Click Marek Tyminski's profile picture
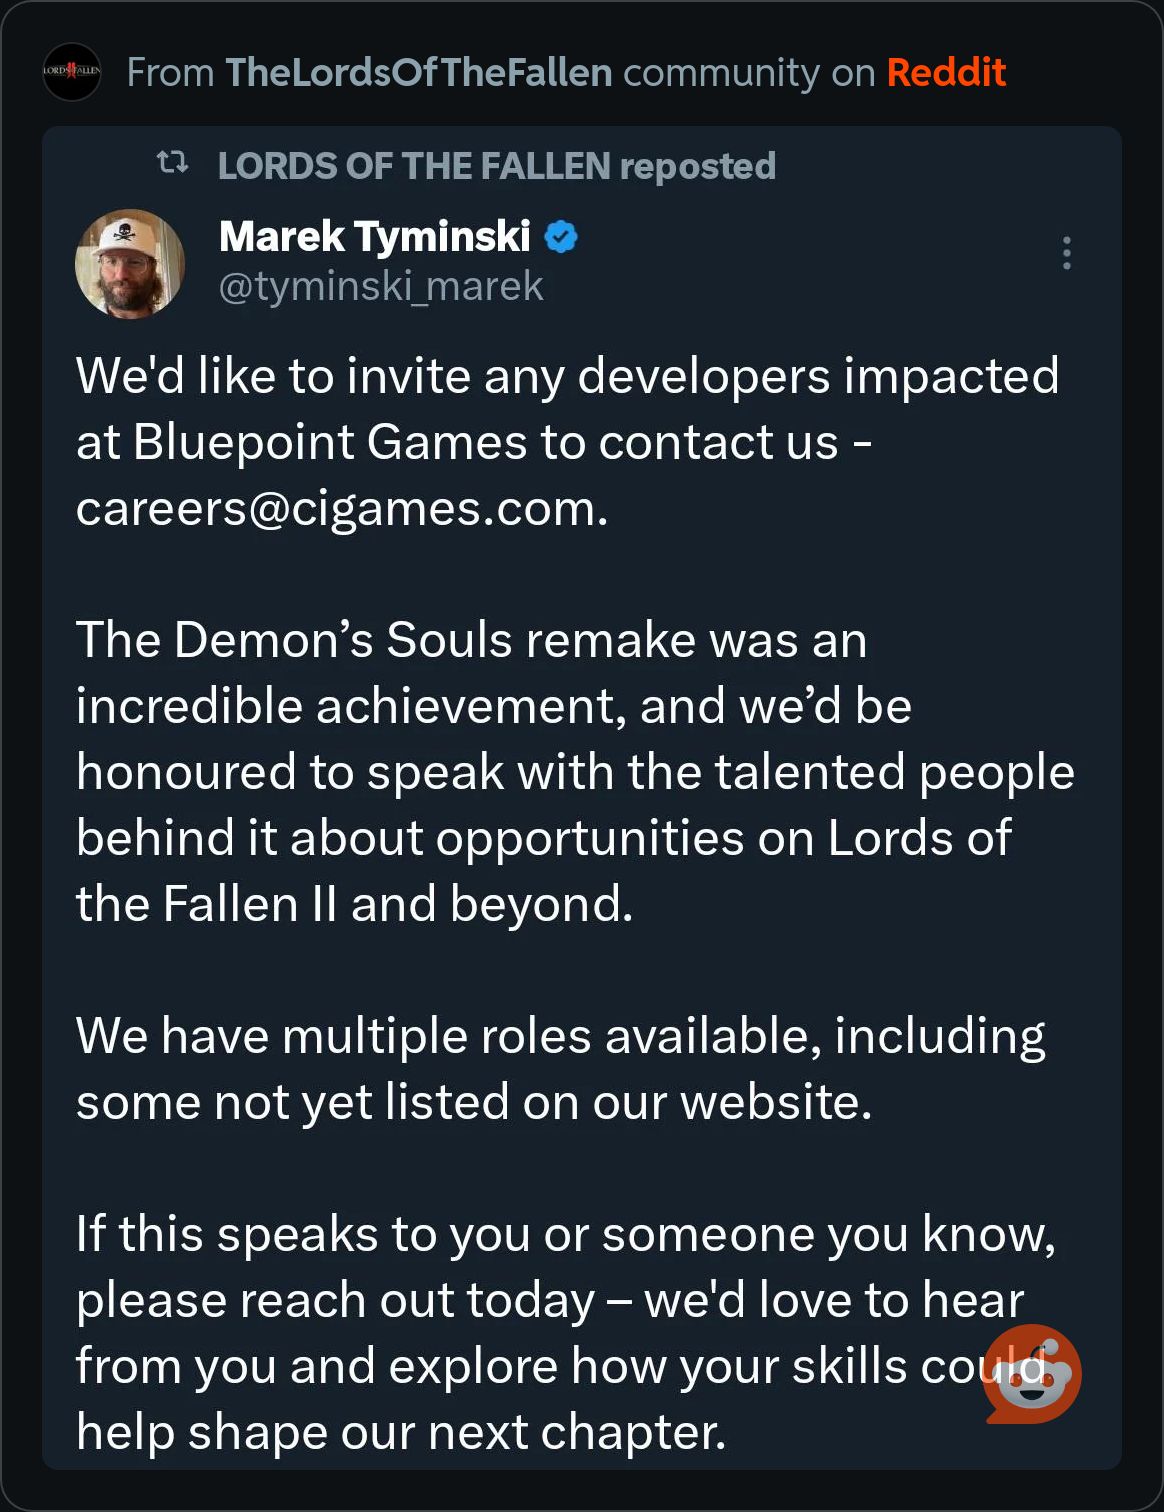1164x1512 pixels. pos(130,263)
